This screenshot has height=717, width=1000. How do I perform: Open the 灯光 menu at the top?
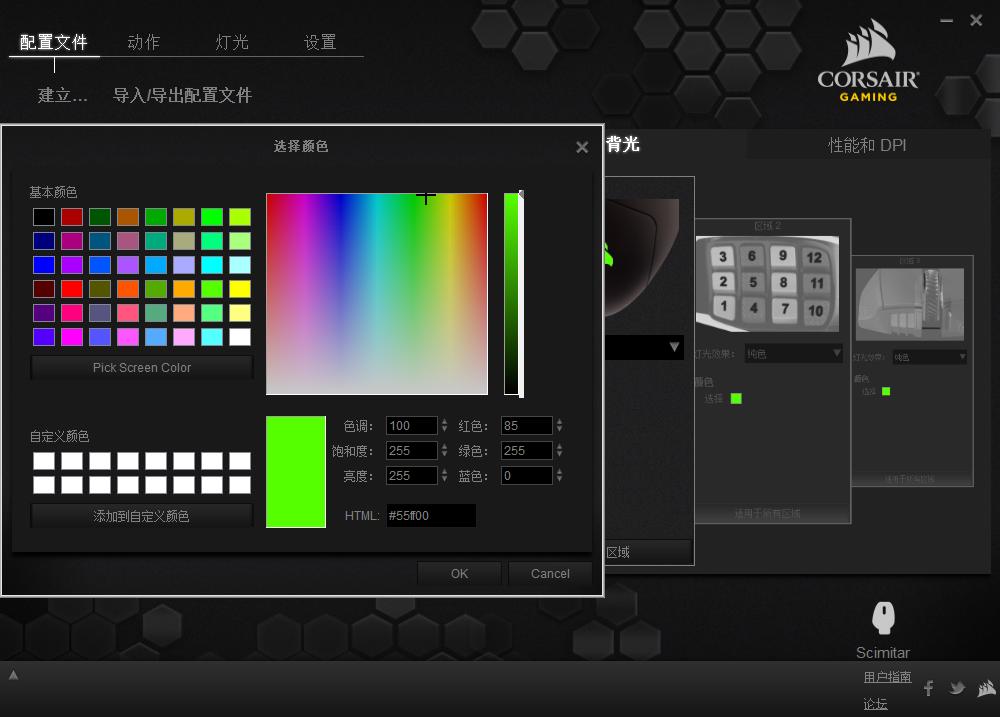(231, 42)
